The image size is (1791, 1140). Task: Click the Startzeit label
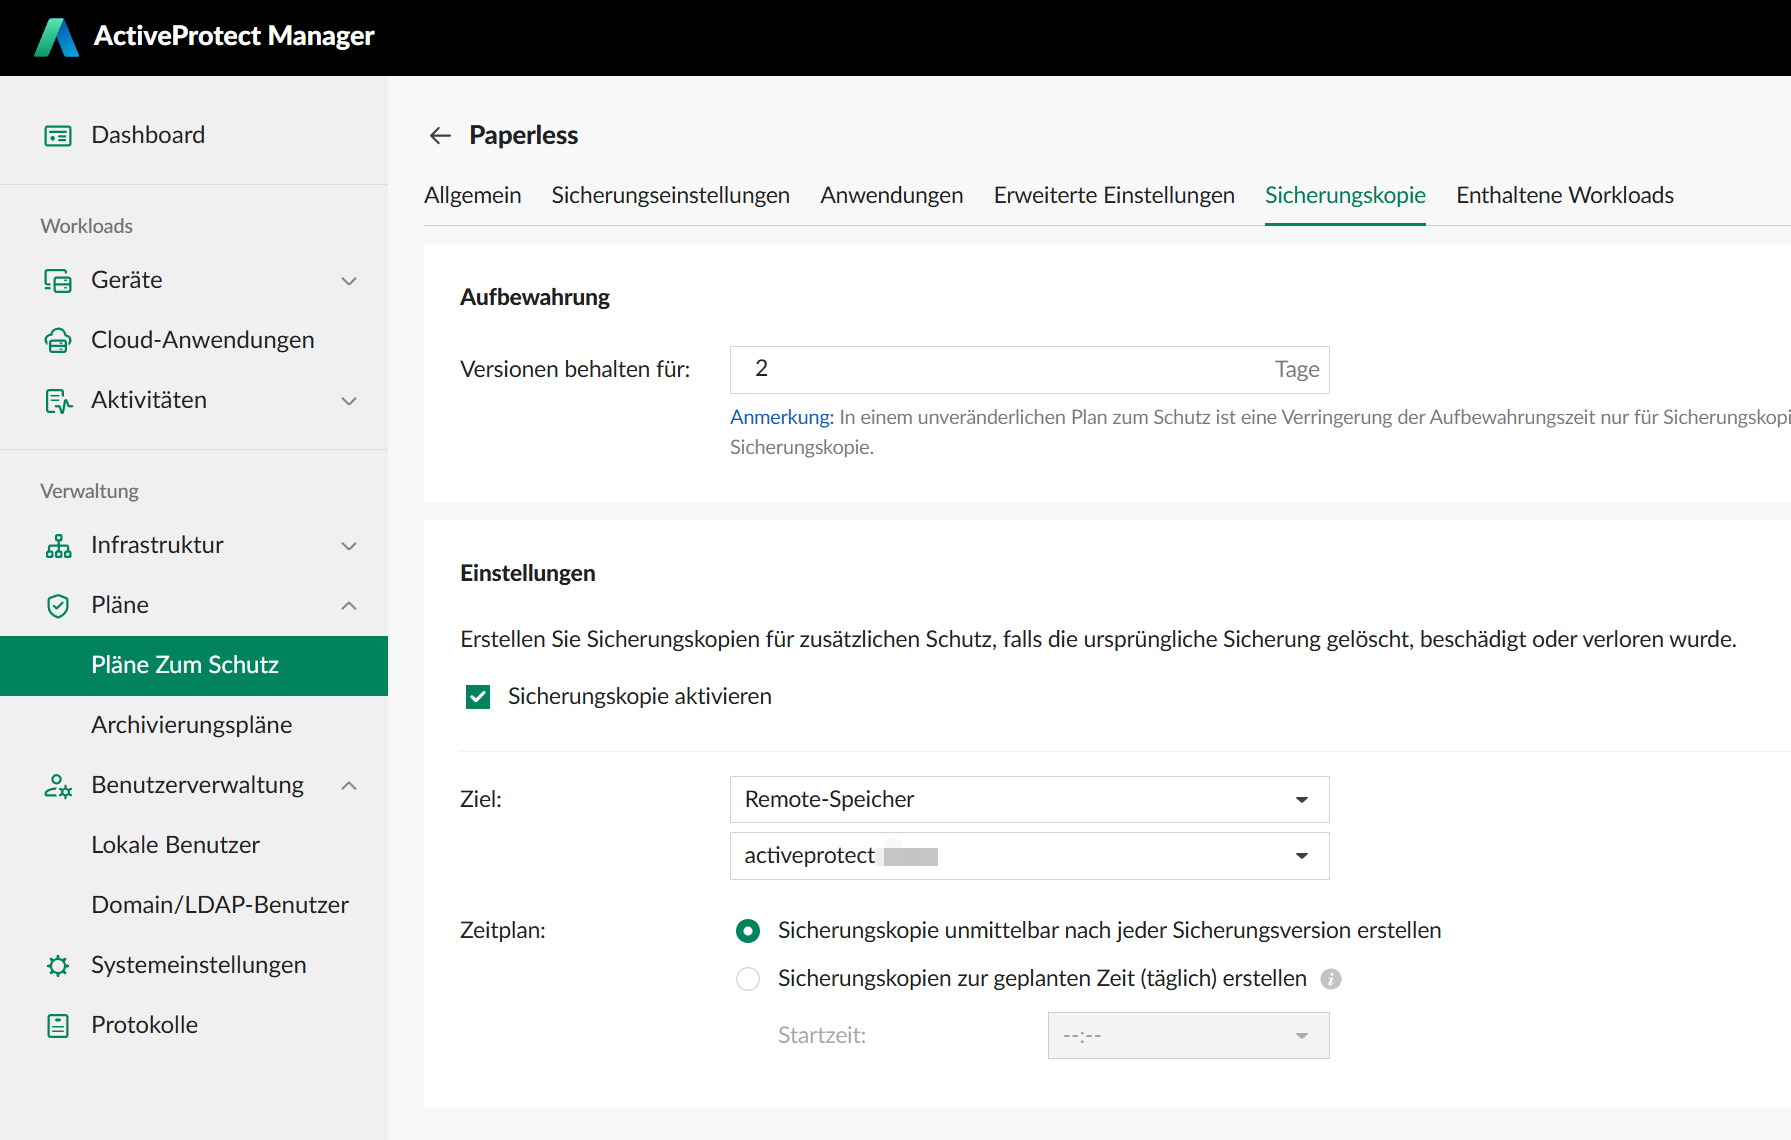click(x=822, y=1036)
